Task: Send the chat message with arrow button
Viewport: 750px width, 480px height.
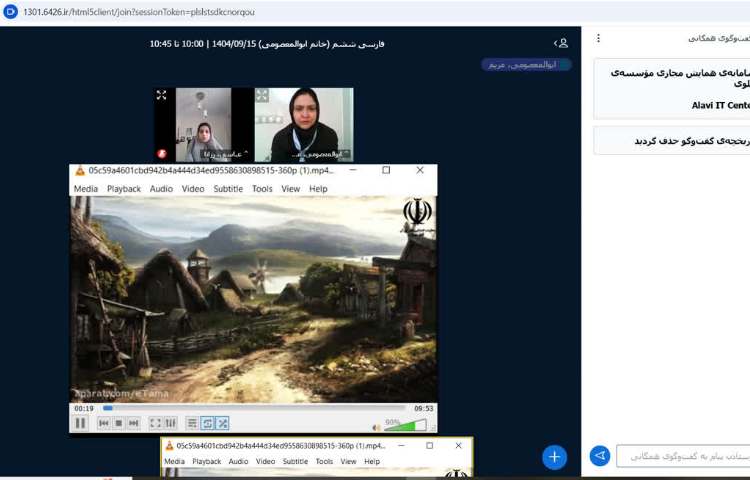Action: [x=600, y=456]
